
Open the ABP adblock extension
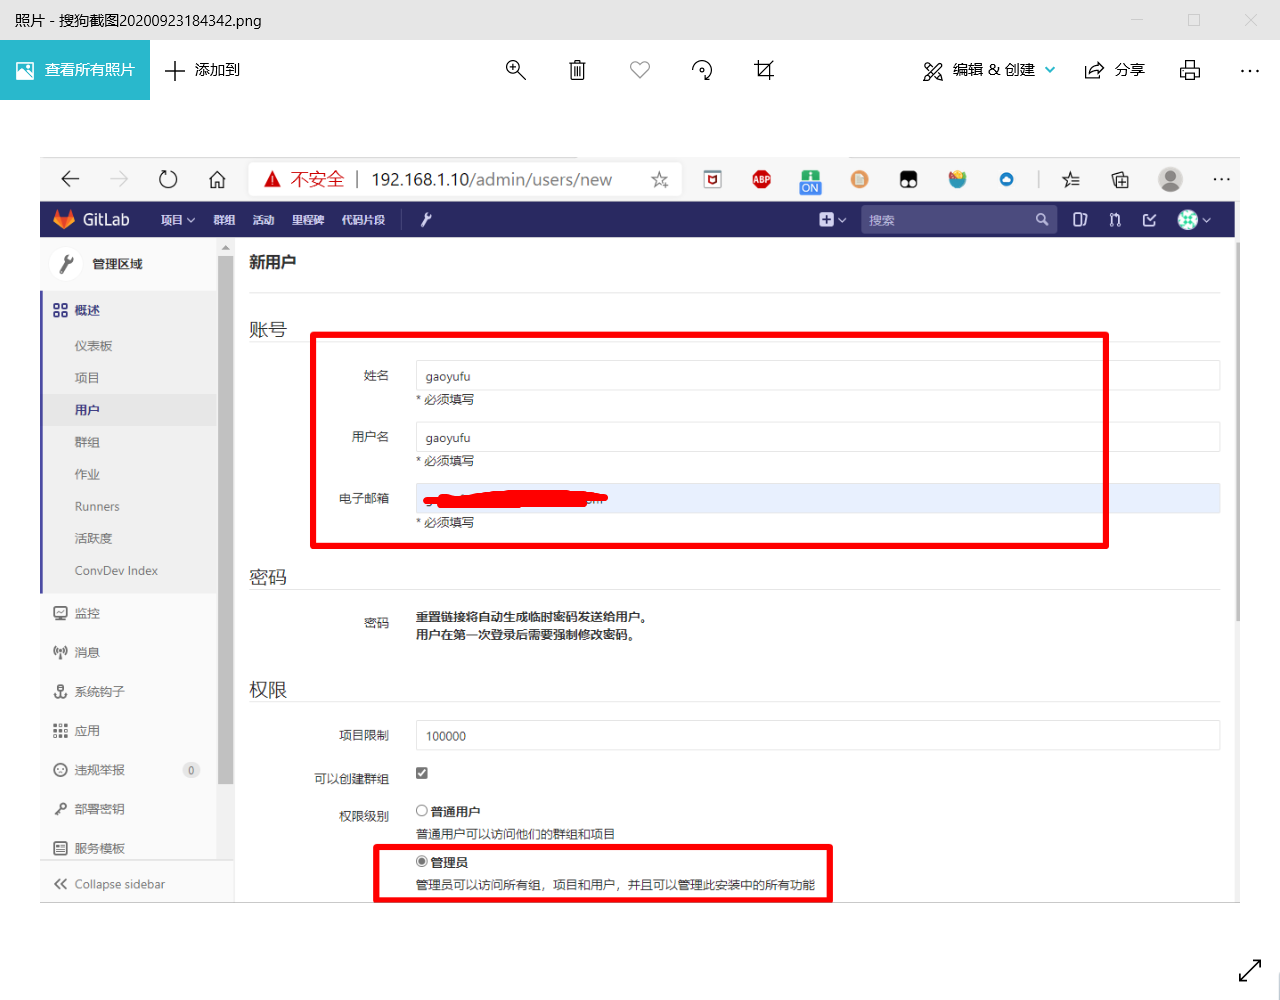pos(762,180)
